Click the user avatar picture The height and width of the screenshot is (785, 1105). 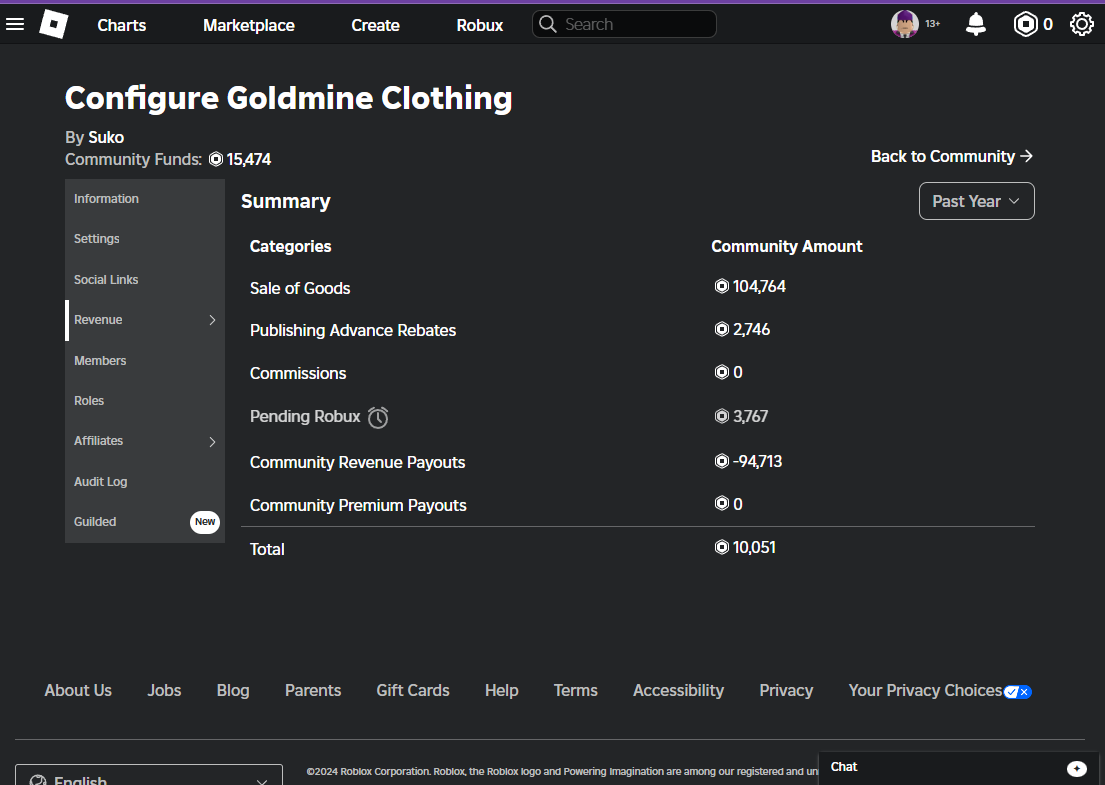click(x=905, y=24)
